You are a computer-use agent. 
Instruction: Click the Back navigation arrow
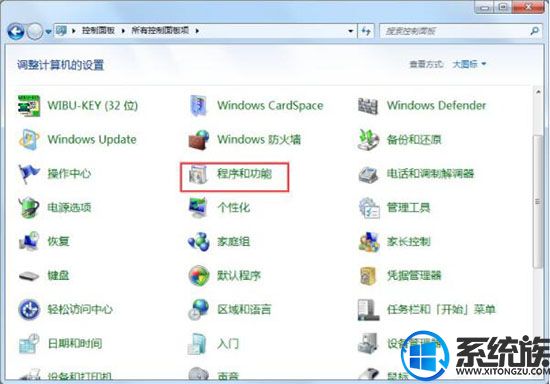(x=16, y=32)
